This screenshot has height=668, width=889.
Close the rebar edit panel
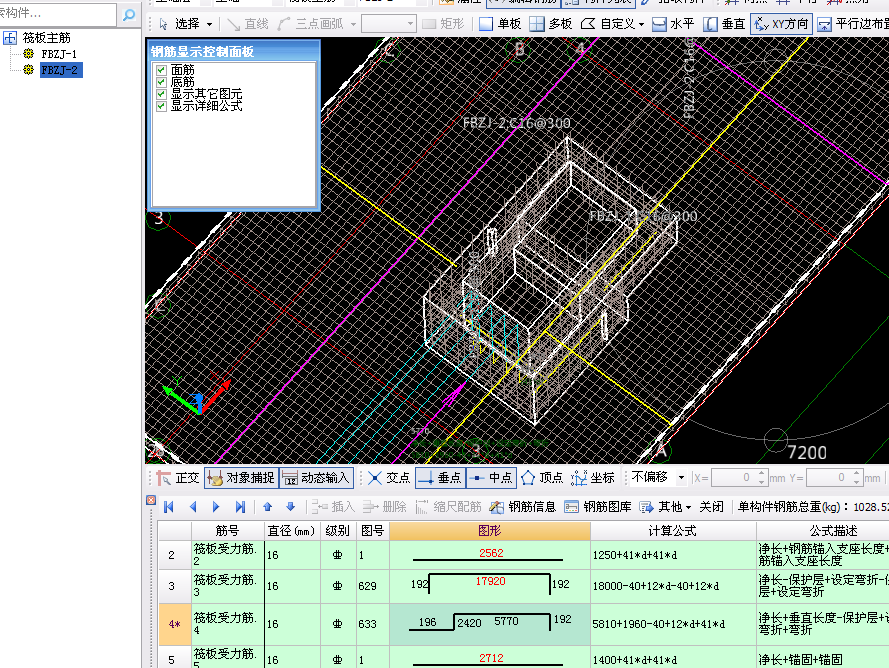(x=151, y=500)
